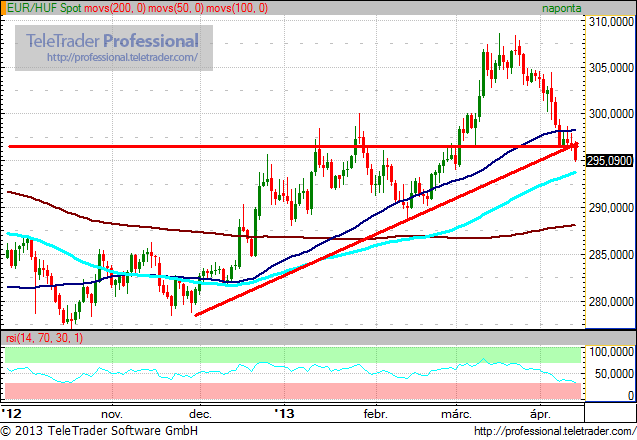Click the naponta timeframe label

(561, 8)
